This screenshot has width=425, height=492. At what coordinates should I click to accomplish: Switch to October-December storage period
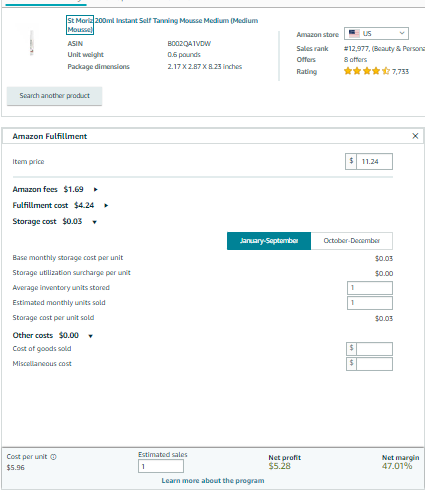click(x=352, y=241)
